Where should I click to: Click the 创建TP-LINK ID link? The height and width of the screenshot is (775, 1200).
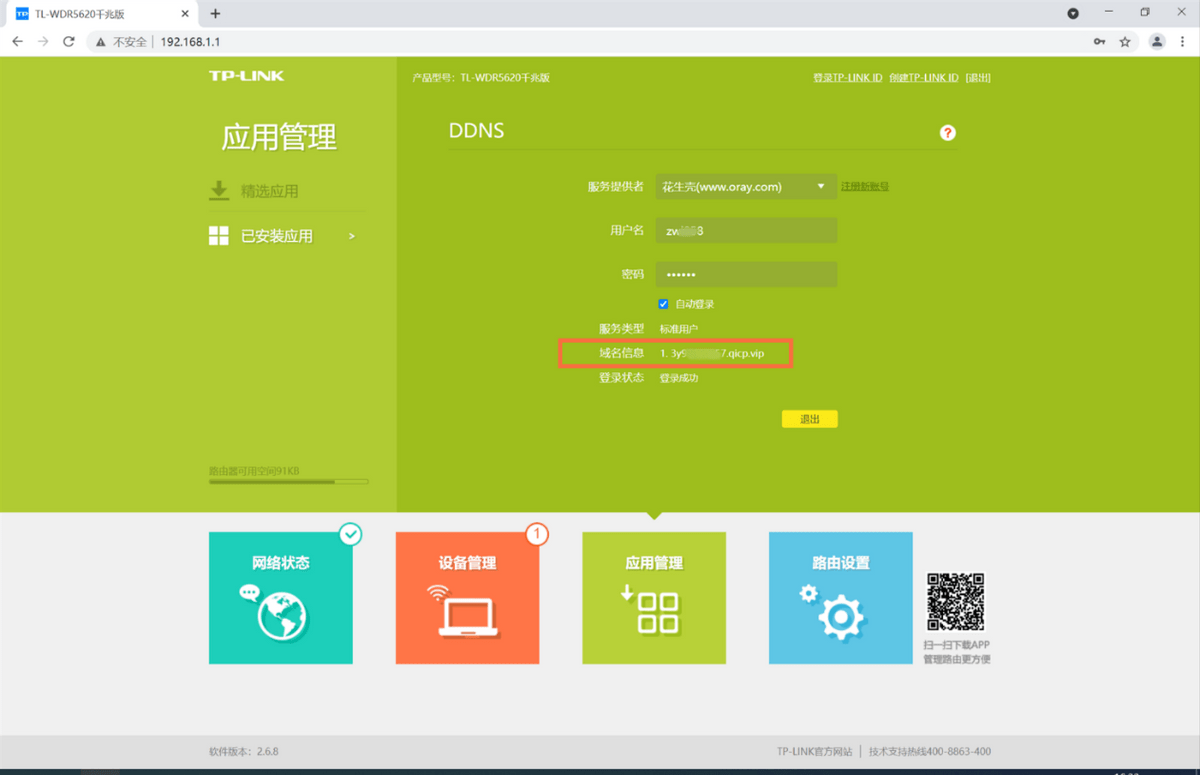pos(924,77)
